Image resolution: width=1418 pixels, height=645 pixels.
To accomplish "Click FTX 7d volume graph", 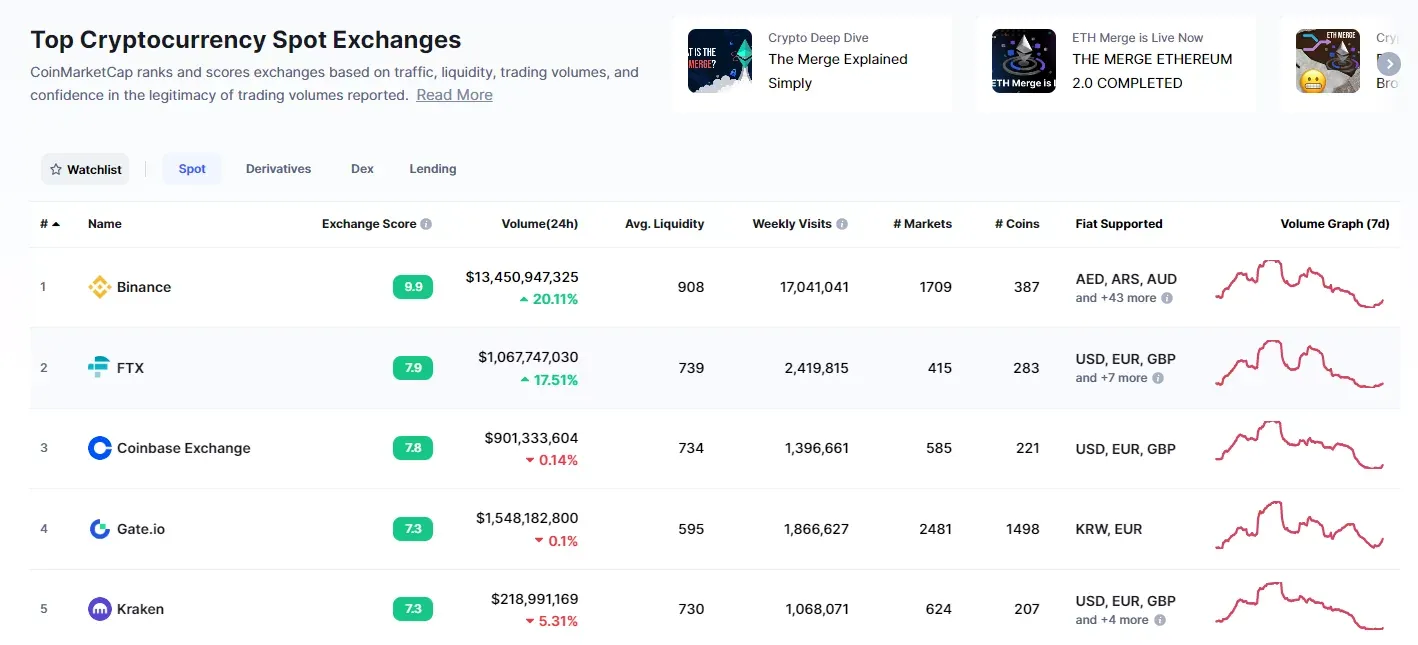I will point(1300,364).
